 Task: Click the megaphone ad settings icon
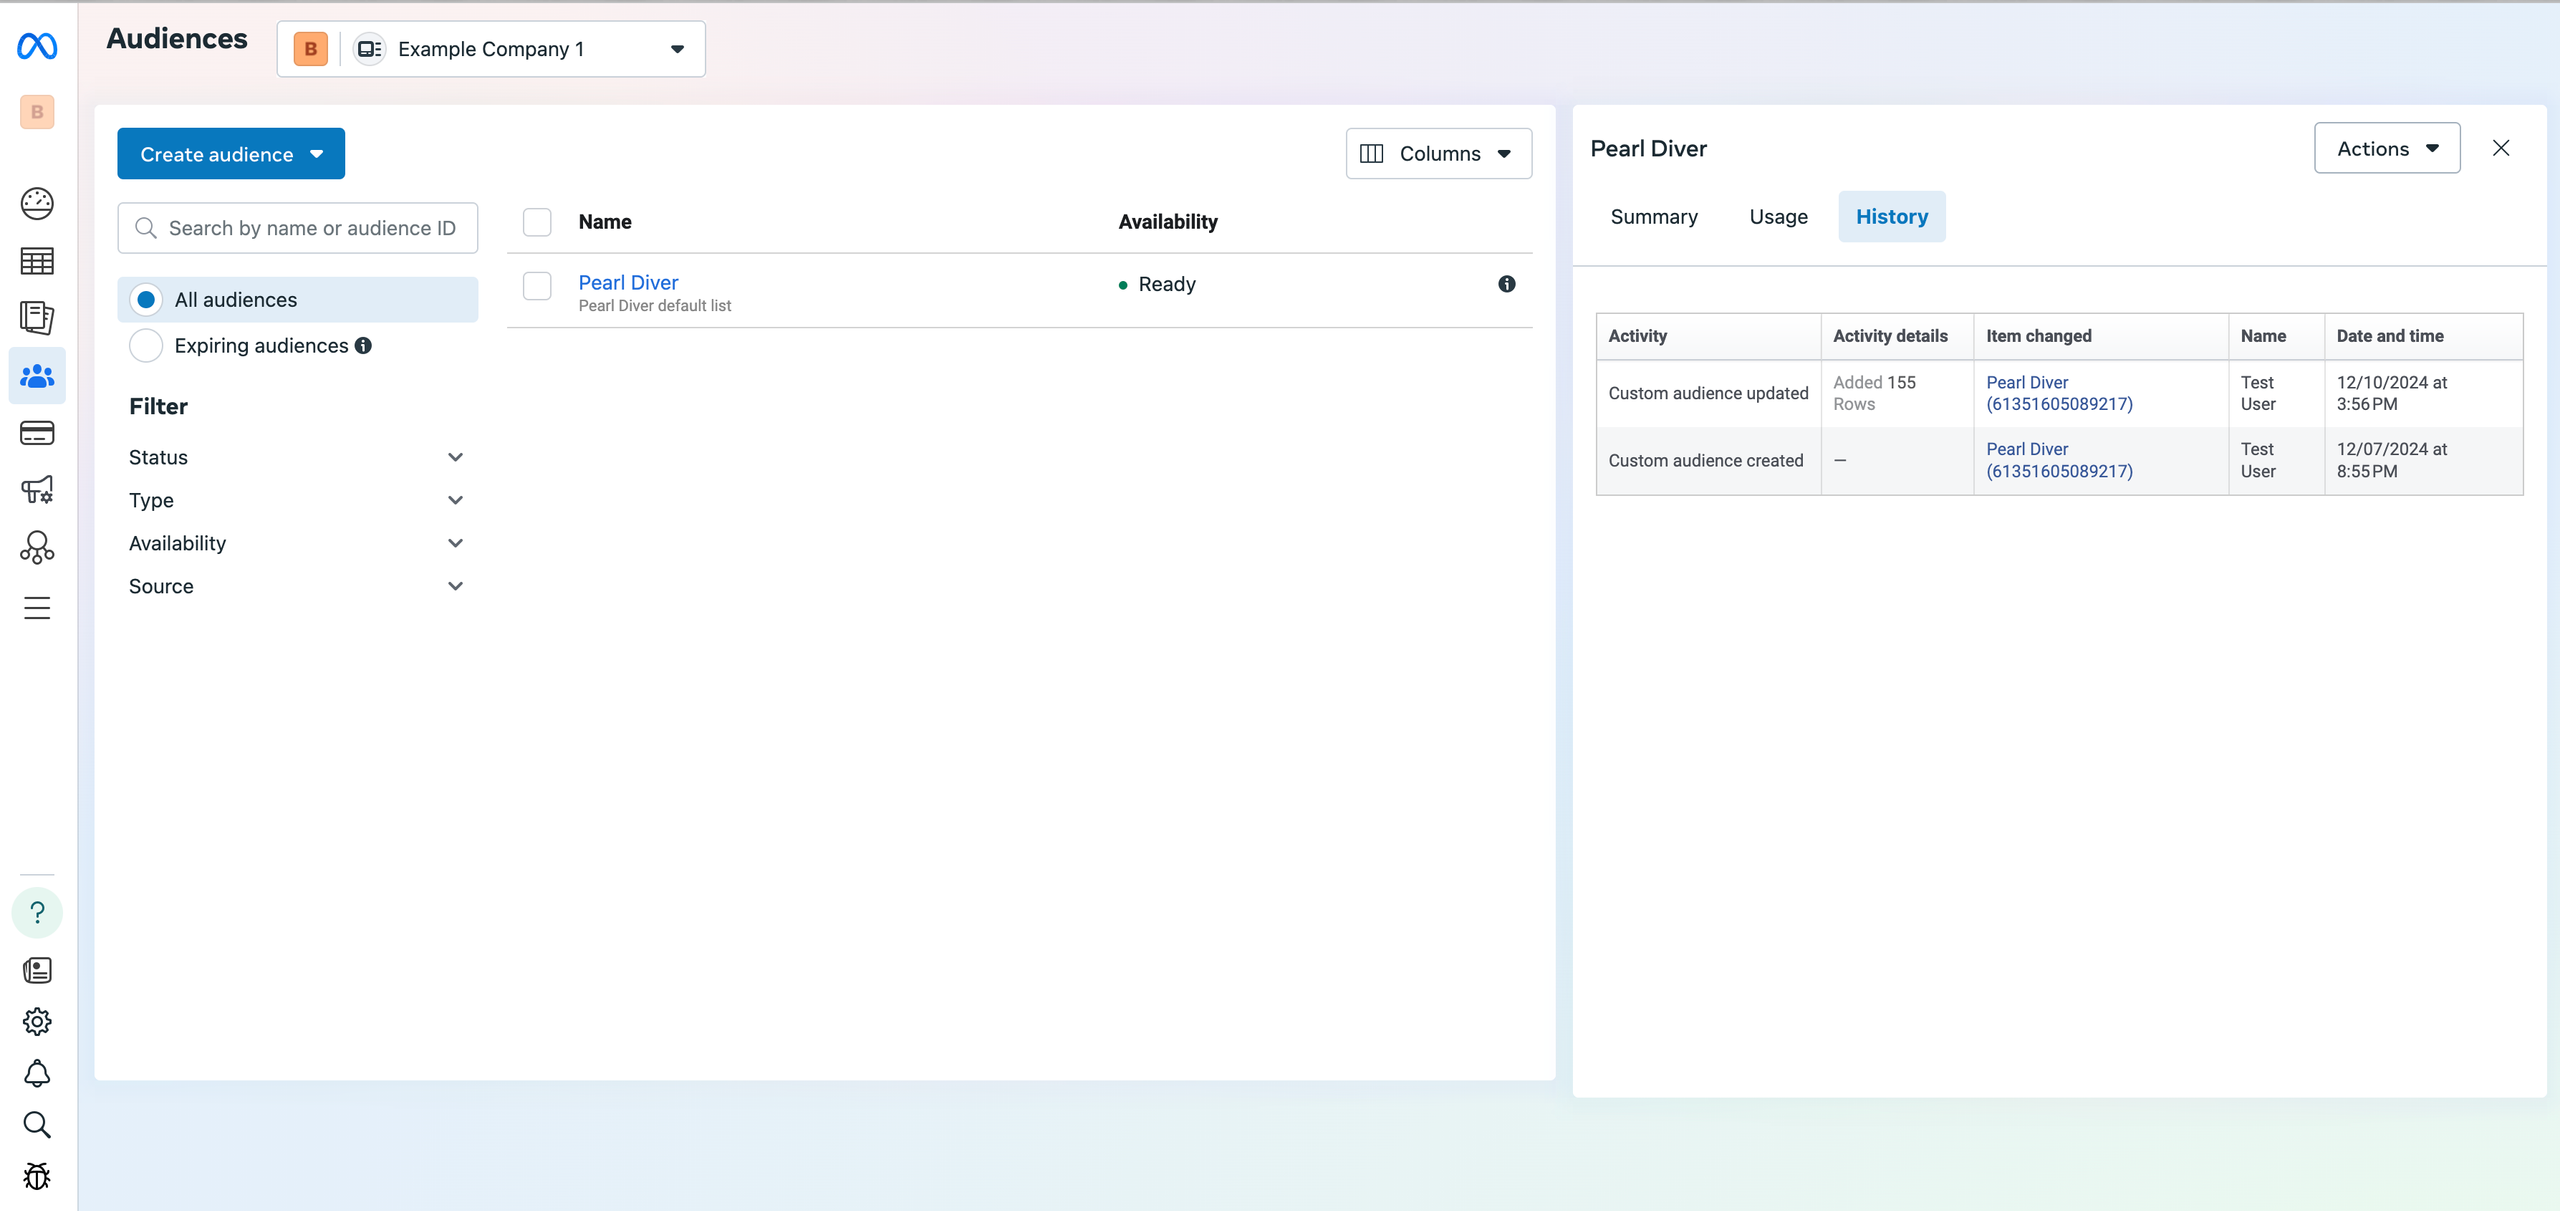point(37,490)
